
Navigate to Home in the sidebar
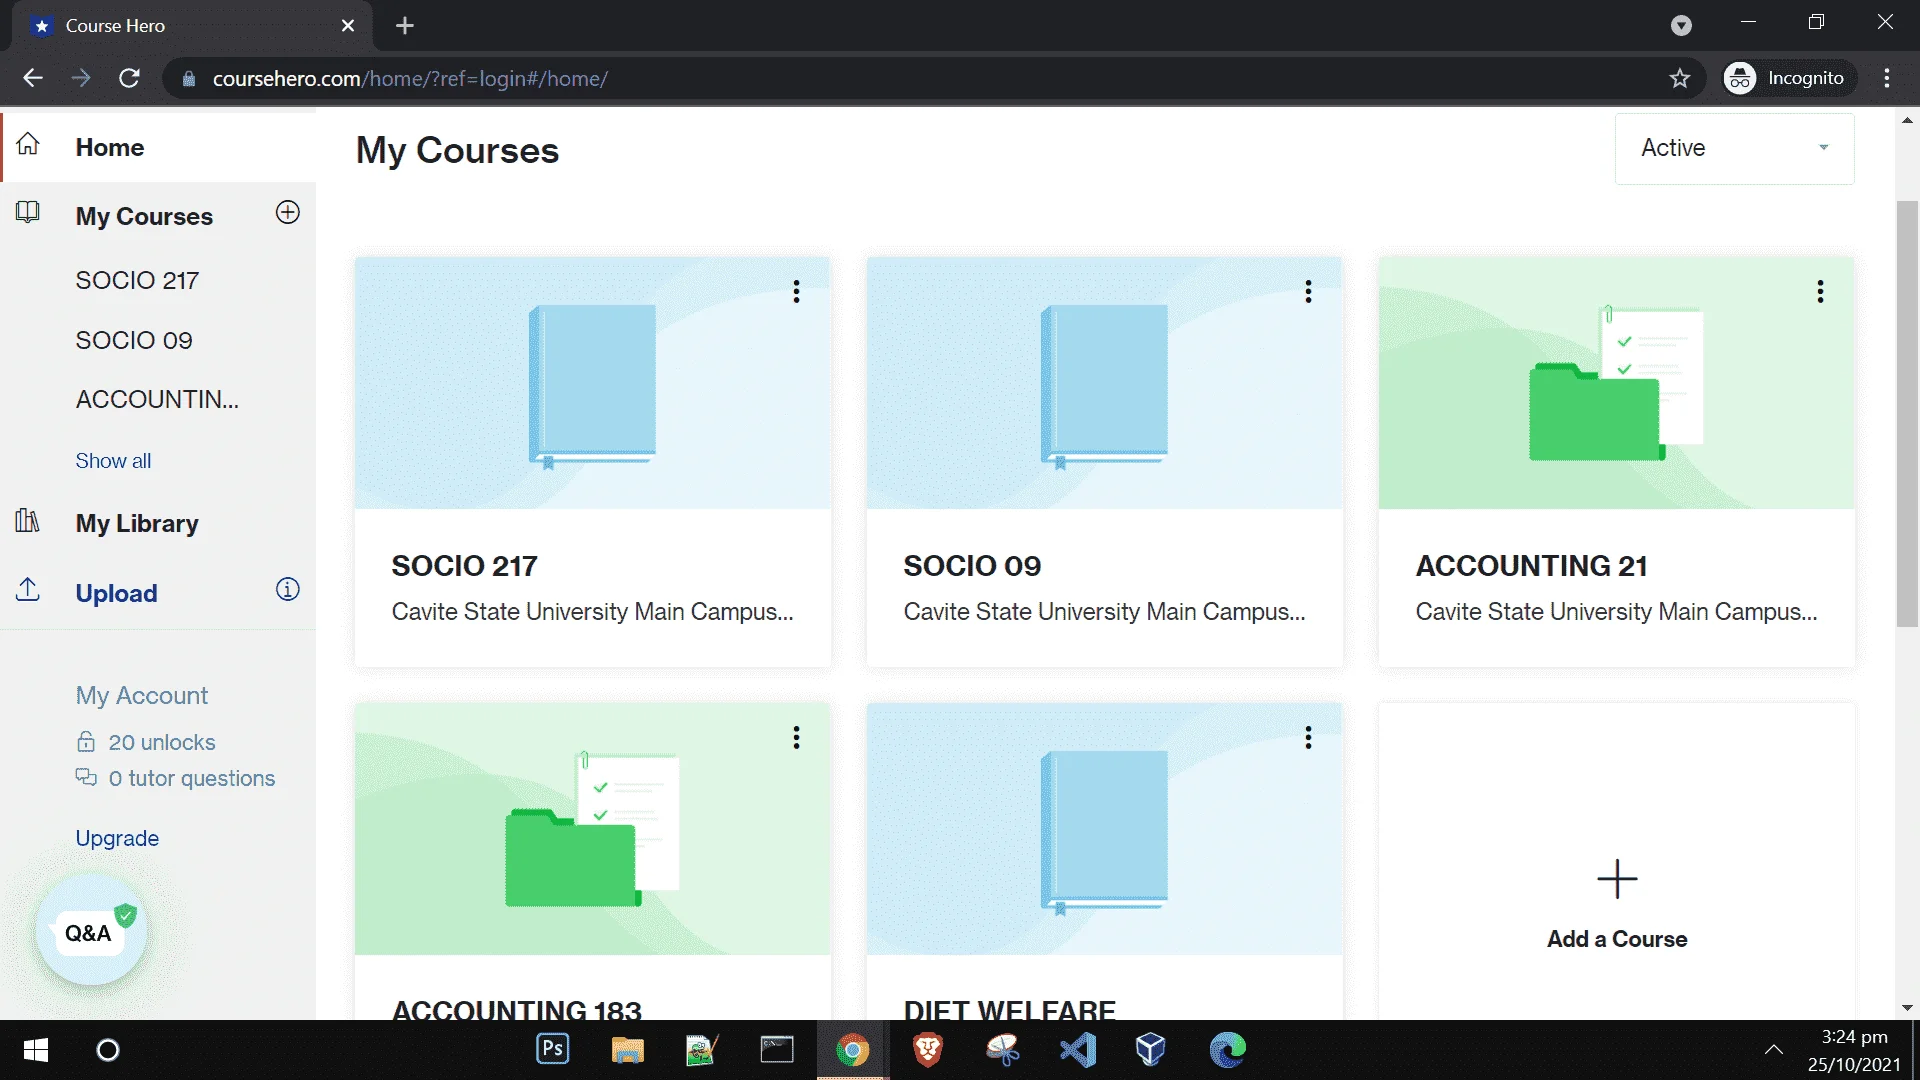(110, 147)
